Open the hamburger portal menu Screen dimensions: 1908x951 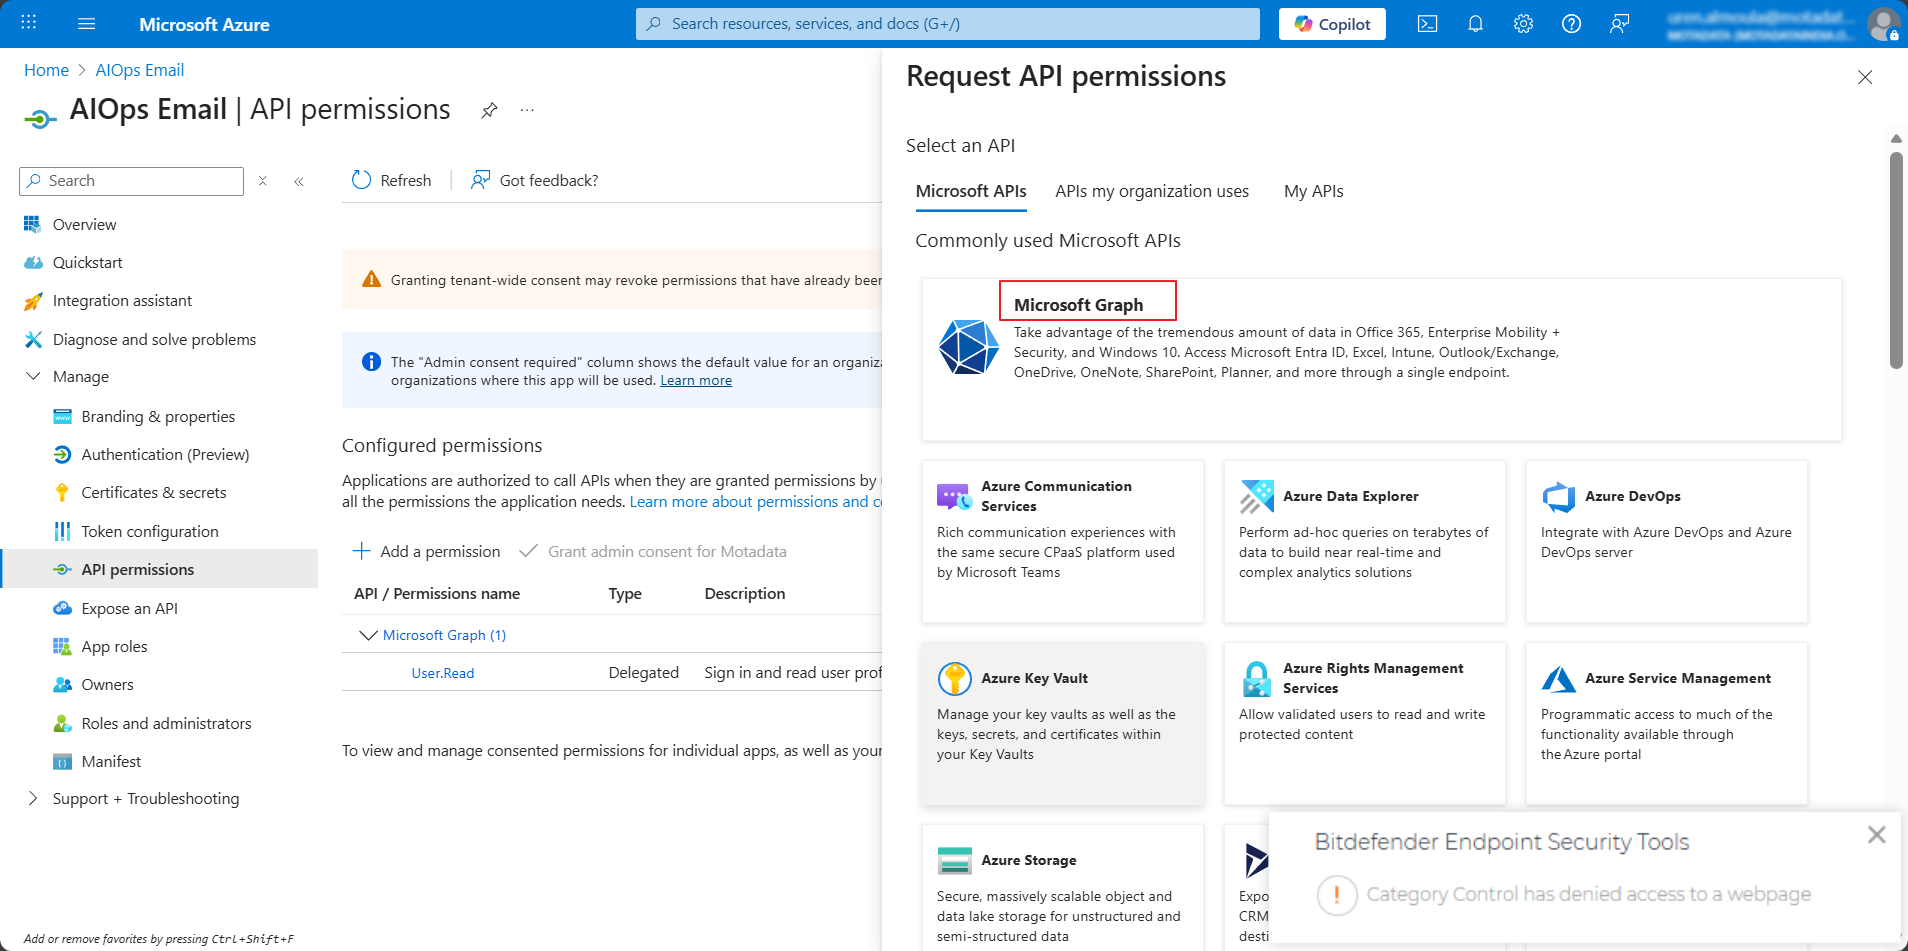point(86,23)
